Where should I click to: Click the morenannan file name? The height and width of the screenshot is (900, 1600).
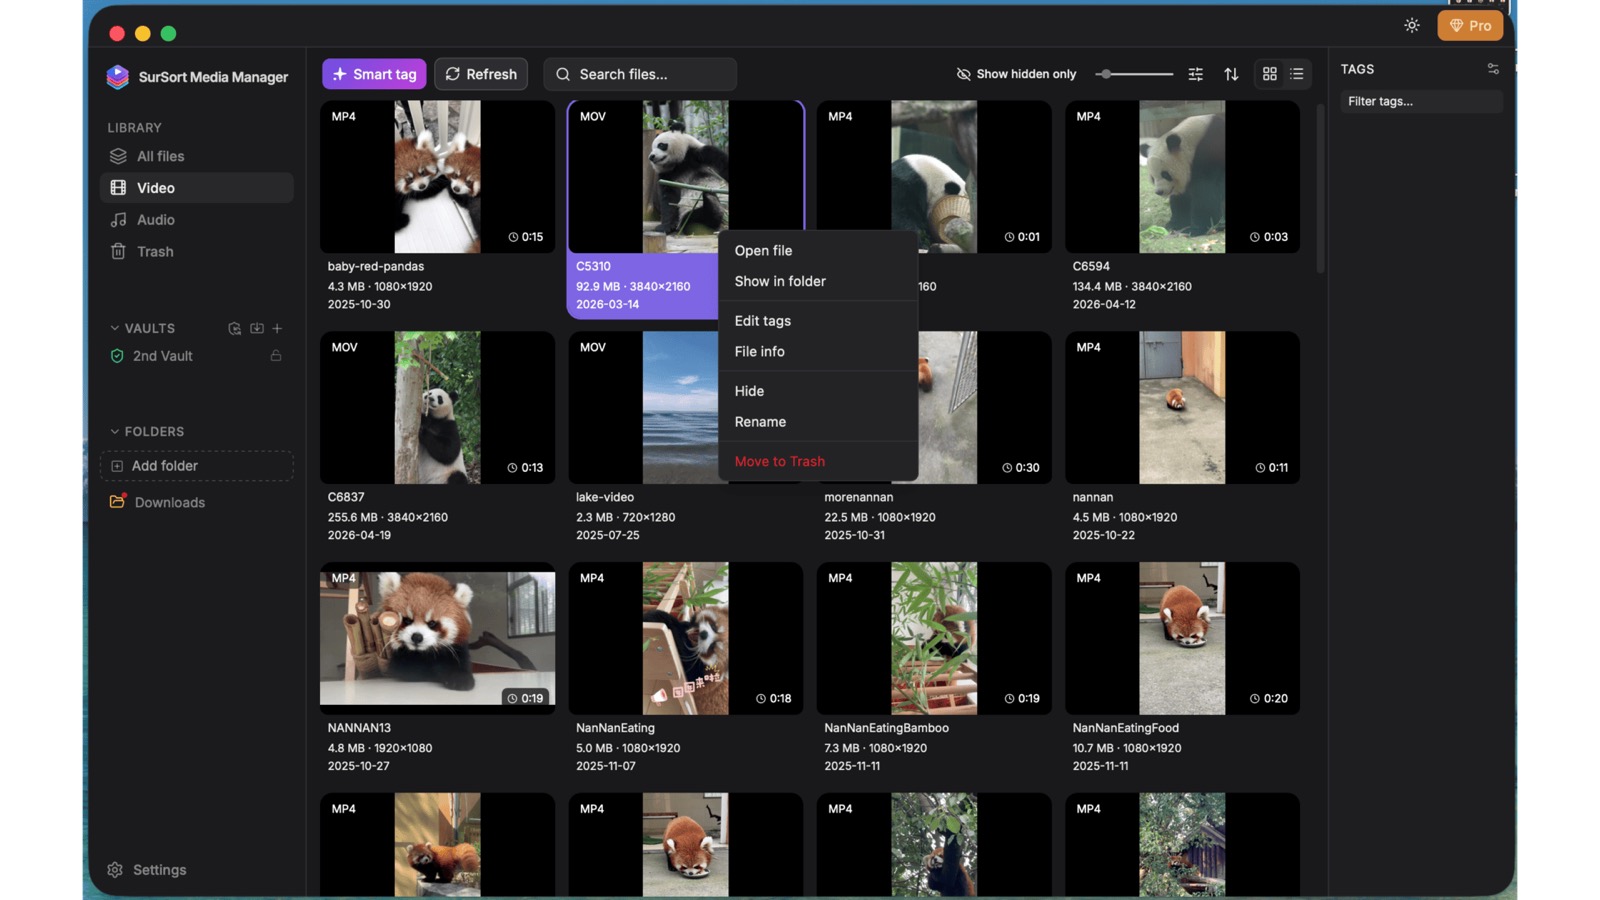(858, 497)
